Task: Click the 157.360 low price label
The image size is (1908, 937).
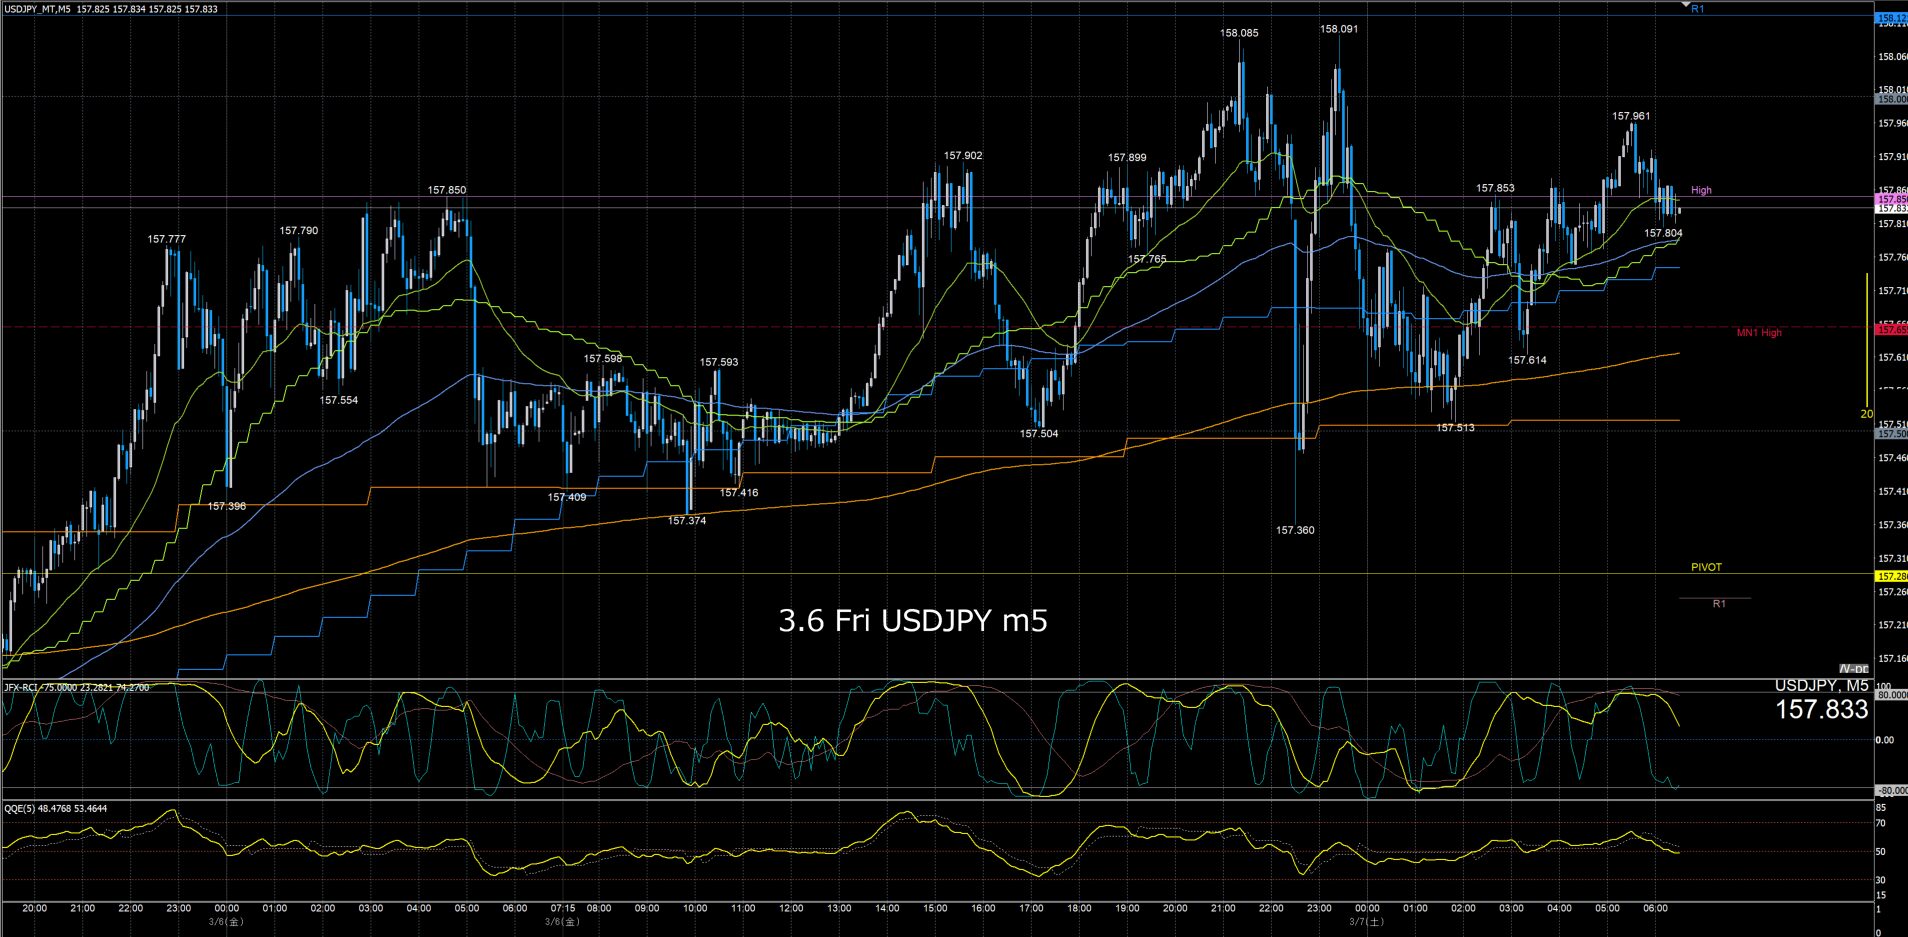Action: [x=1295, y=530]
